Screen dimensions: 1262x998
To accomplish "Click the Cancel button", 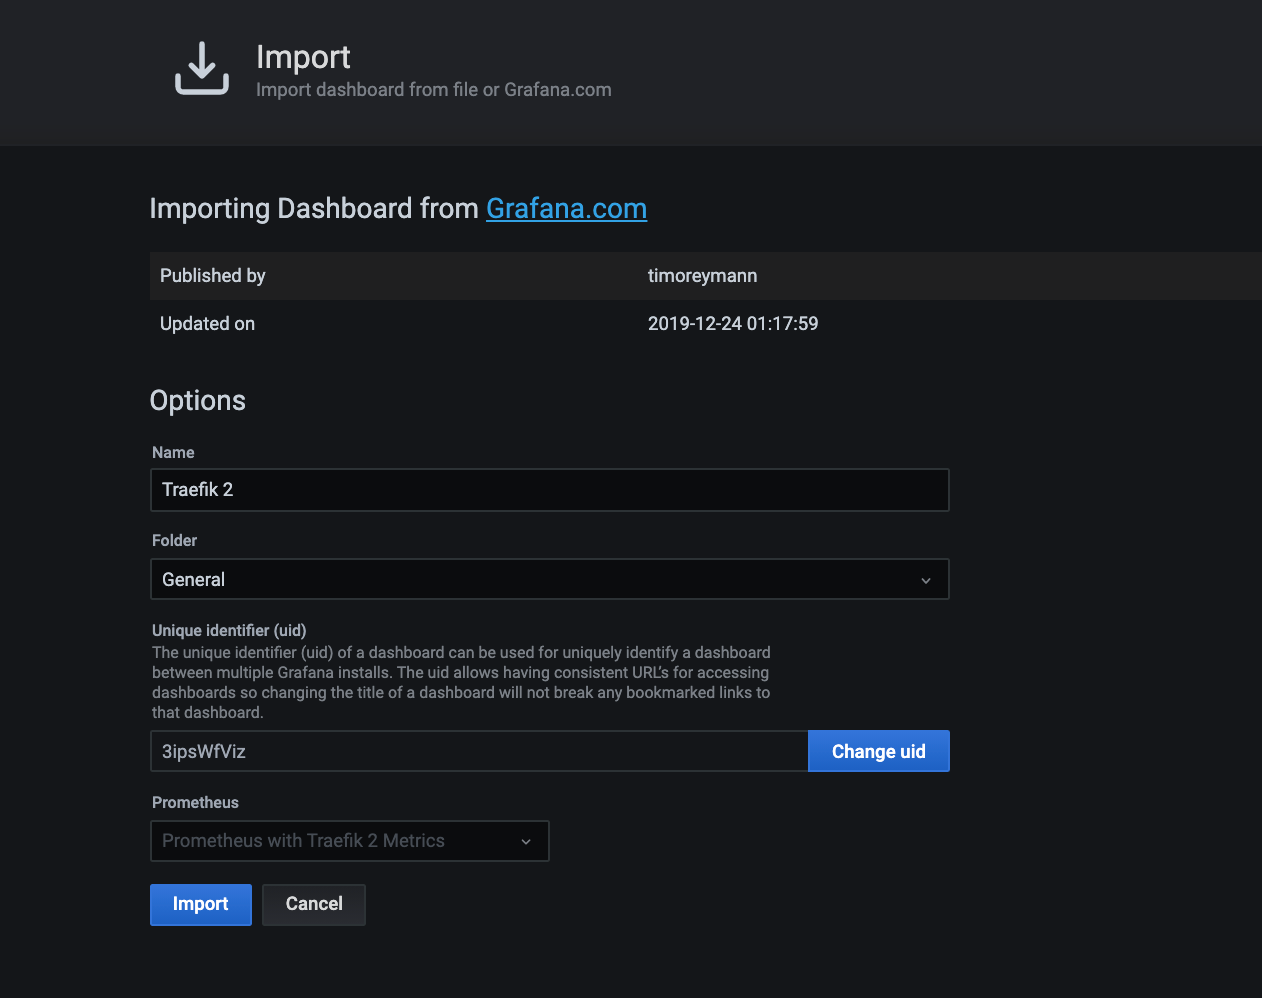I will [314, 904].
